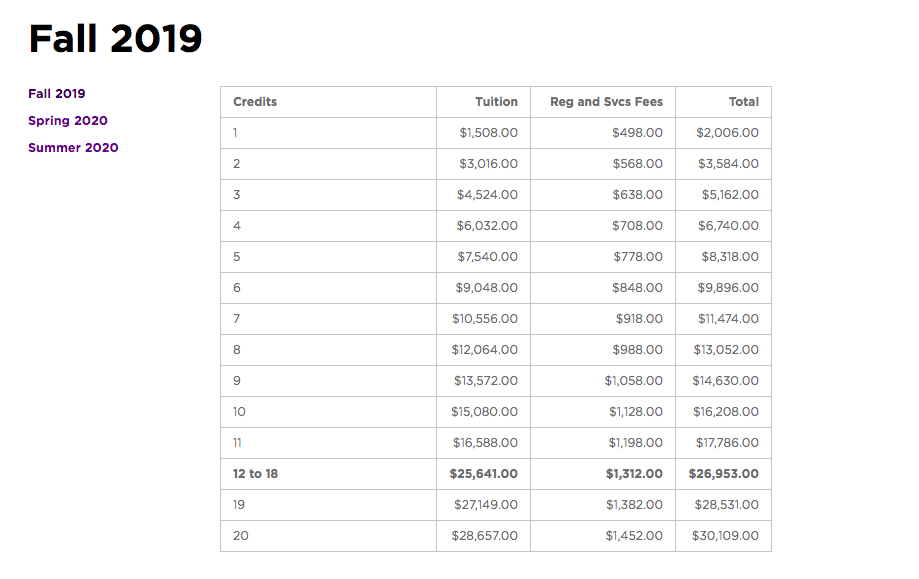Click the $26,953.00 total cell

click(x=723, y=474)
